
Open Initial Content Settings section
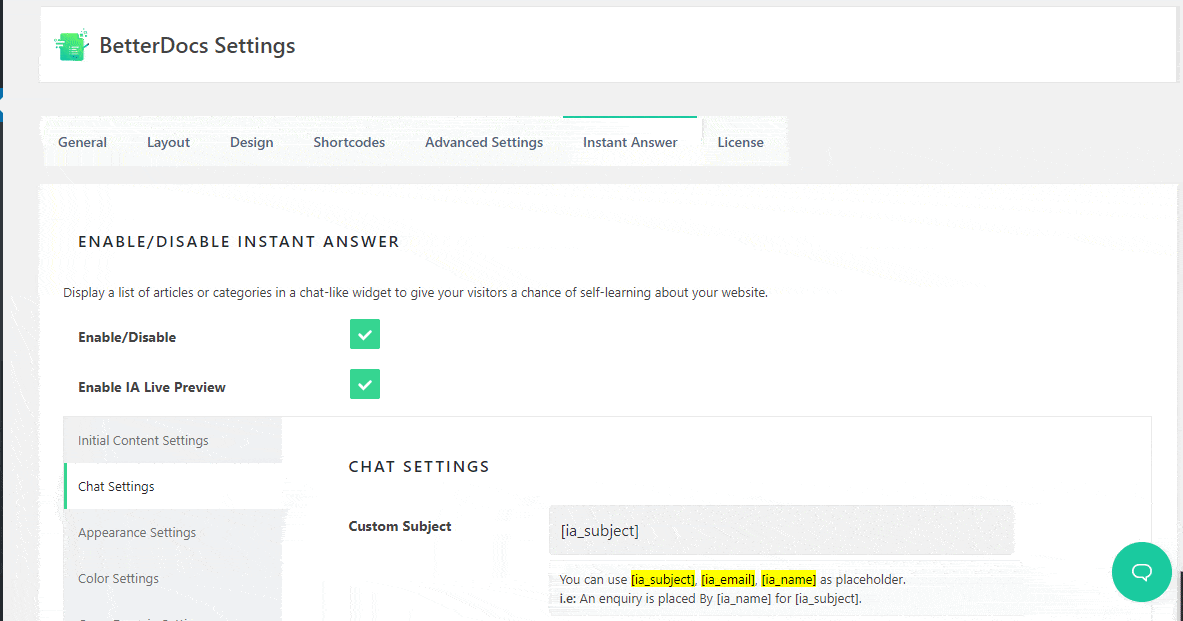coord(143,440)
